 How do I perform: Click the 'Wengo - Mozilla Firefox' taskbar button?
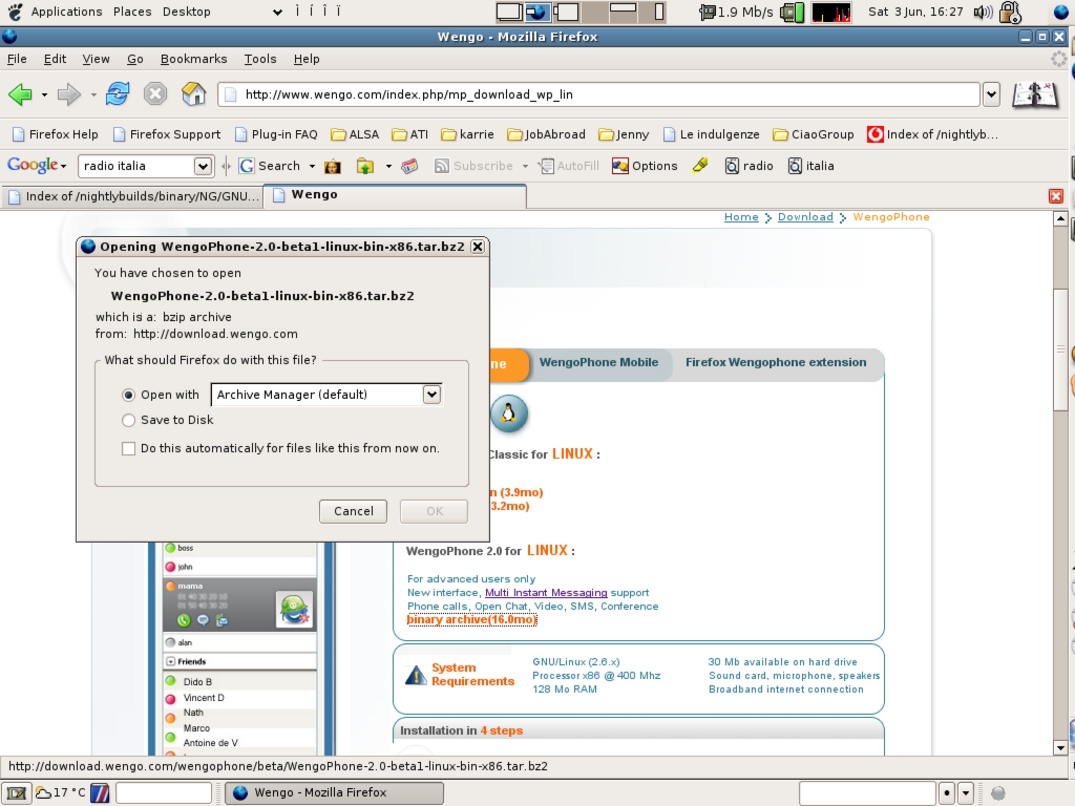334,793
